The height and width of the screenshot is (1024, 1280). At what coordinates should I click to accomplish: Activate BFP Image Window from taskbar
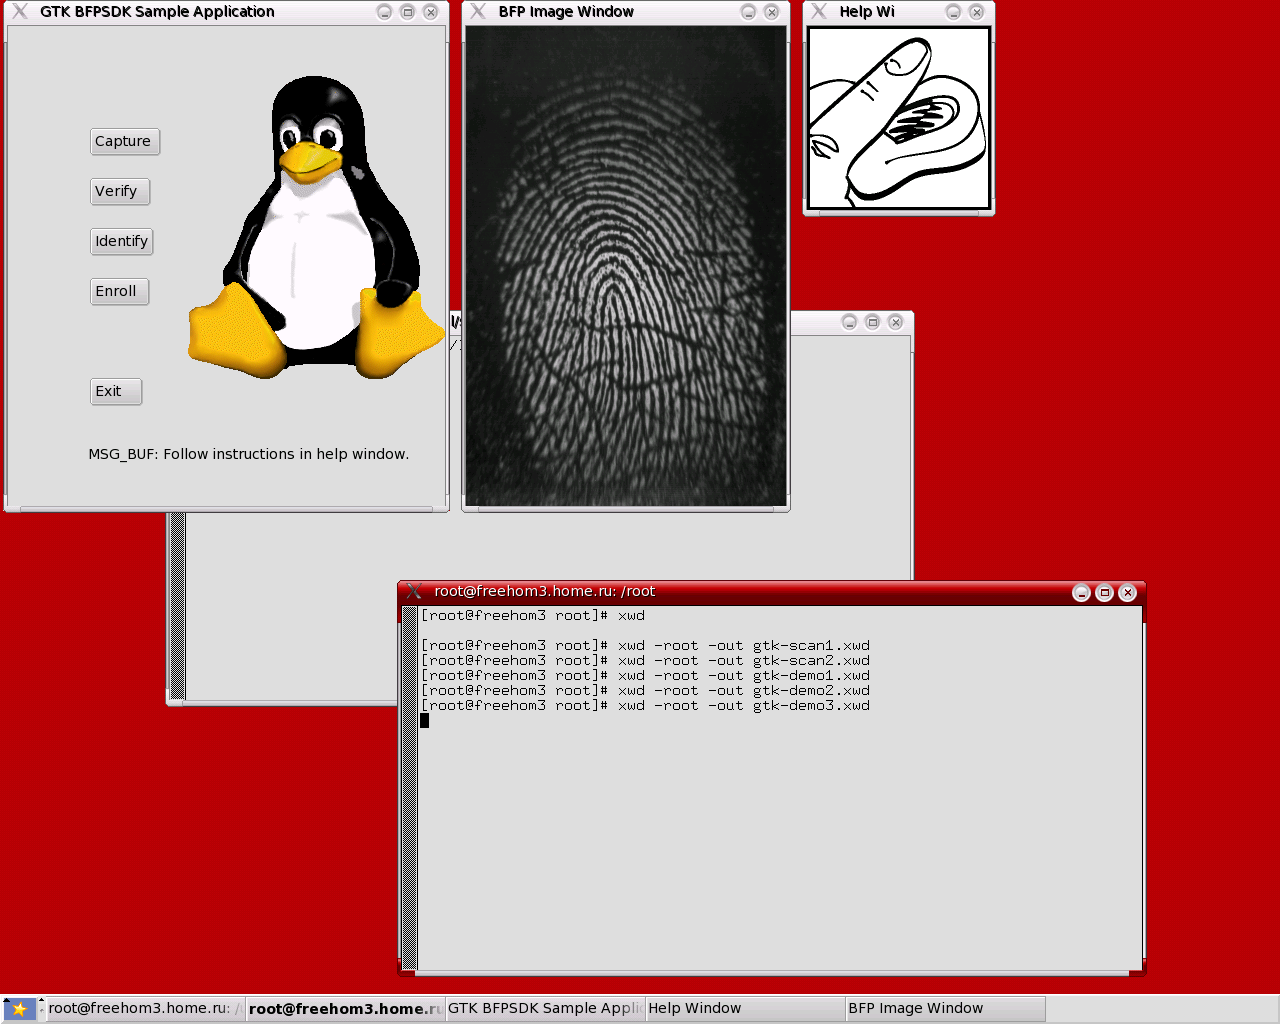[x=944, y=1009]
